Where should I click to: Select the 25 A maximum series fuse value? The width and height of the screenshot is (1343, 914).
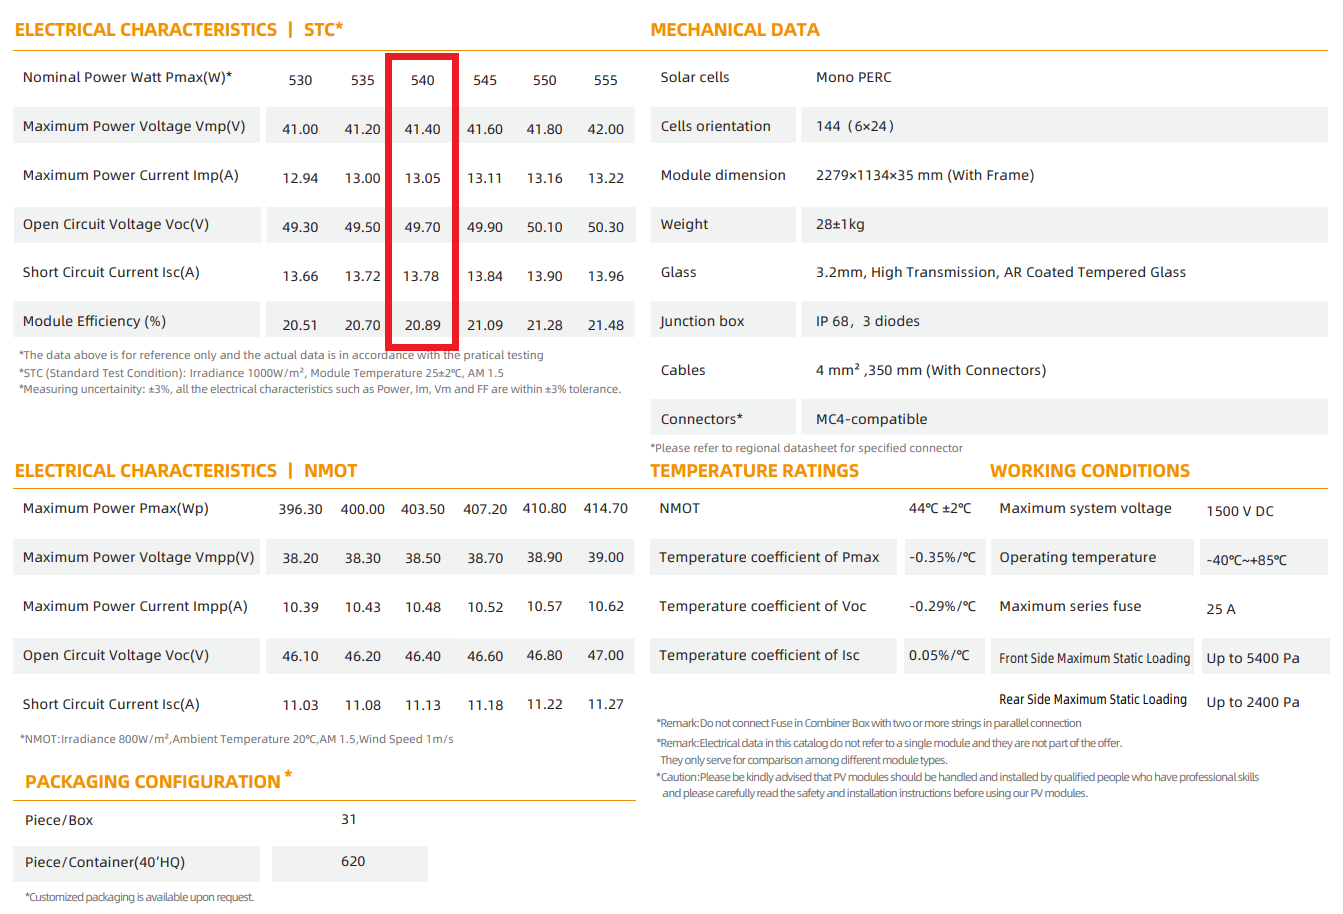(x=1220, y=609)
